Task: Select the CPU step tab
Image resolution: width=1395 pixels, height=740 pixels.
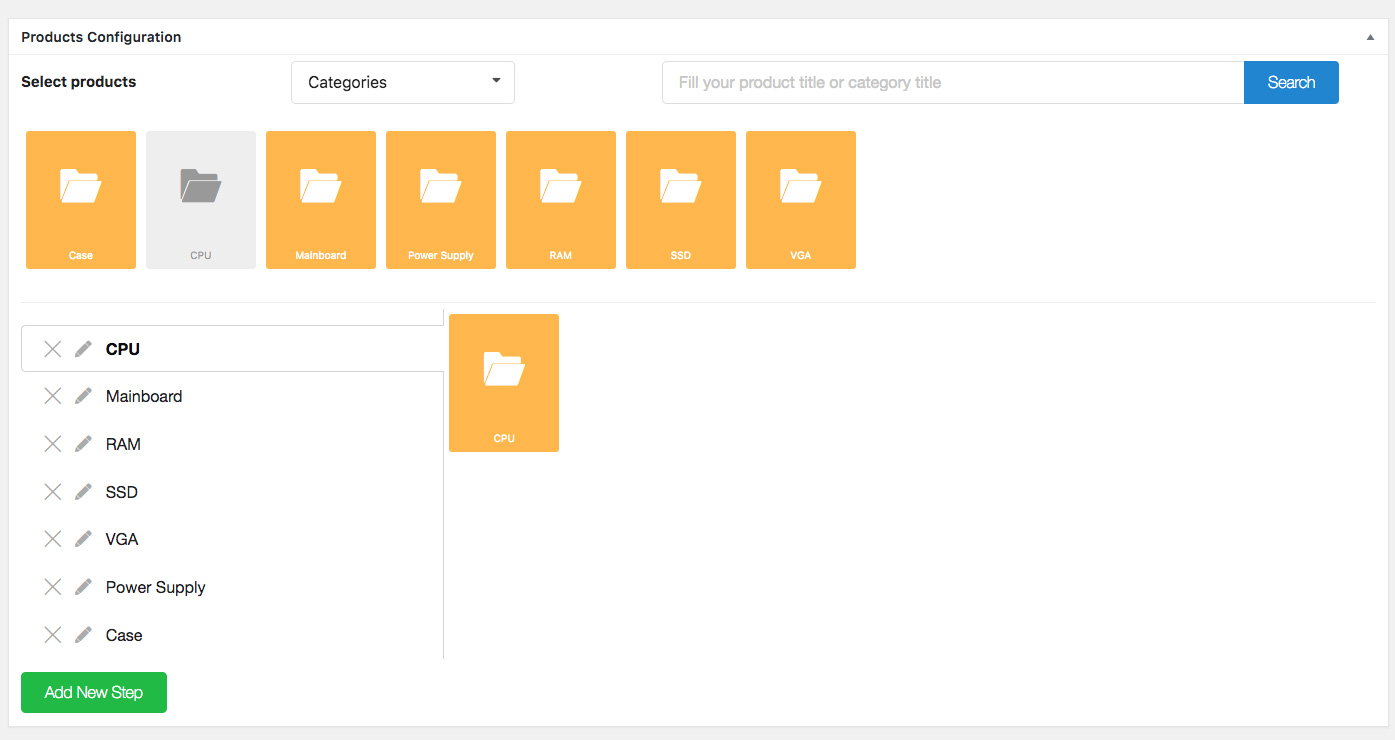Action: click(232, 349)
